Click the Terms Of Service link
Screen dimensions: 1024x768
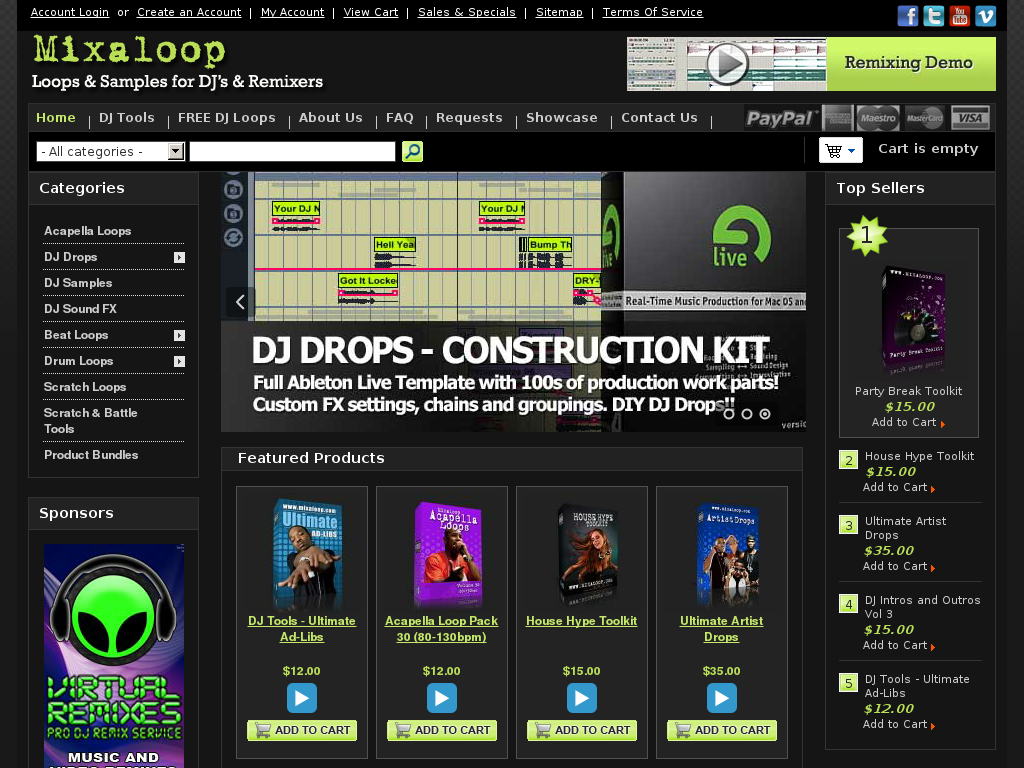click(x=652, y=12)
